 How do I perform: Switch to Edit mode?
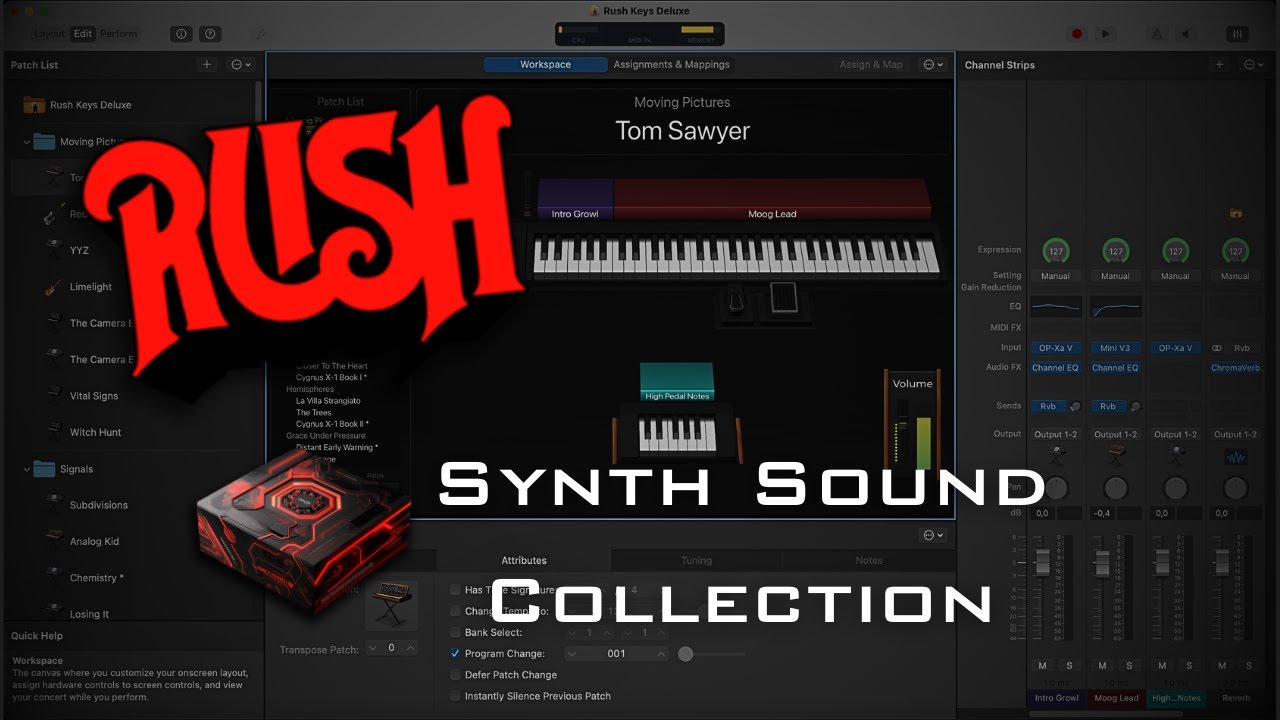click(x=83, y=33)
